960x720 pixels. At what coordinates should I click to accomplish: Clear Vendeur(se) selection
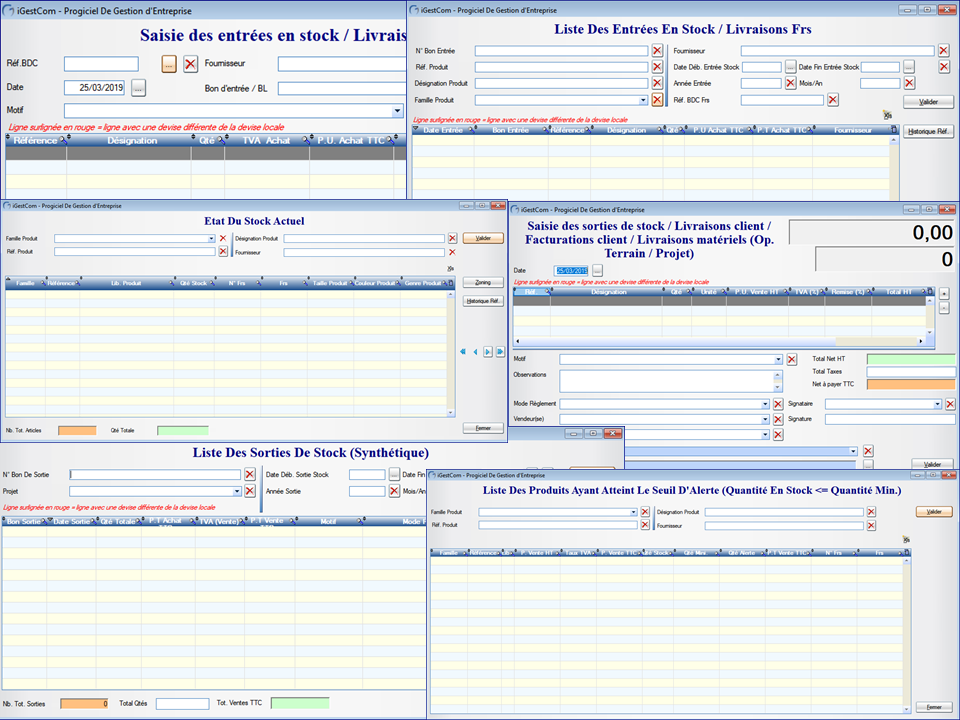pyautogui.click(x=778, y=419)
